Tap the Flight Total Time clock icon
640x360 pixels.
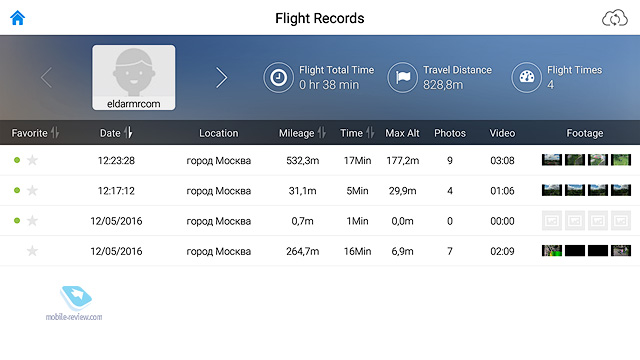click(x=278, y=78)
